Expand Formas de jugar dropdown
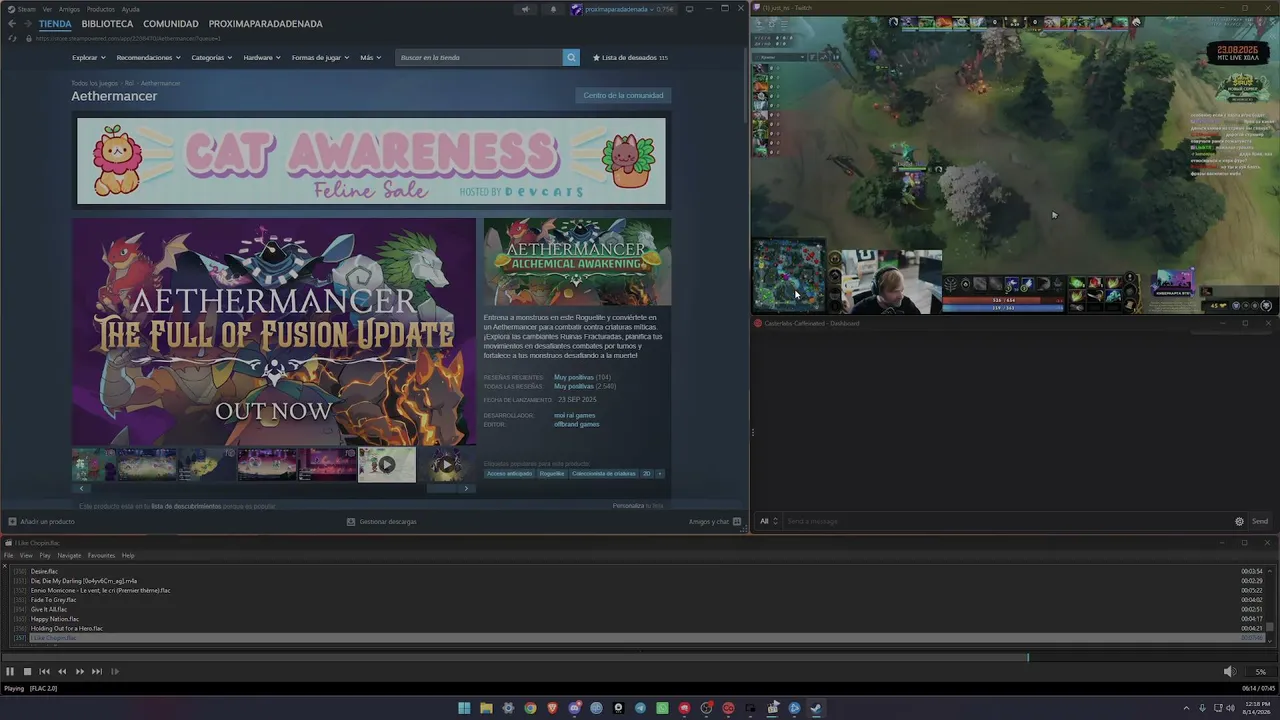The width and height of the screenshot is (1280, 720). coord(321,58)
